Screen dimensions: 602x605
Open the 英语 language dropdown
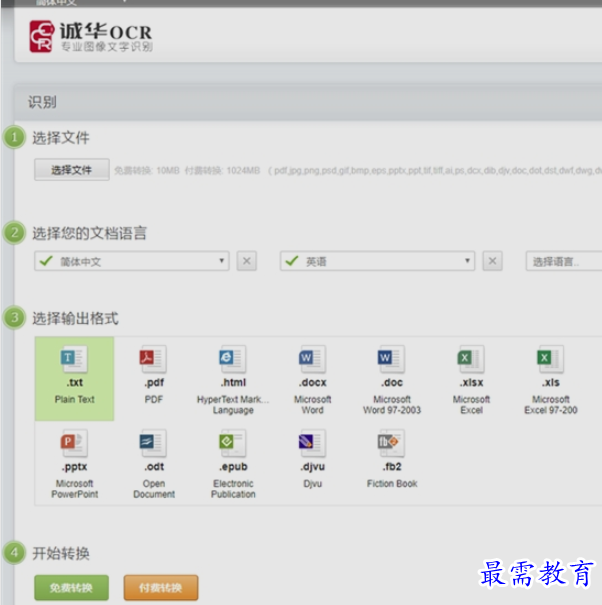[x=377, y=261]
